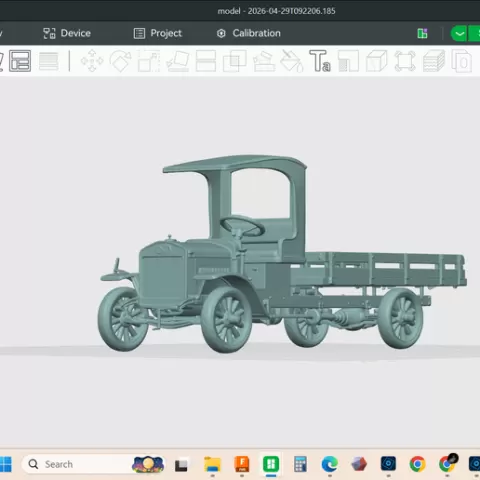The width and height of the screenshot is (480, 480).
Task: Select the Scale tool
Action: tap(149, 61)
